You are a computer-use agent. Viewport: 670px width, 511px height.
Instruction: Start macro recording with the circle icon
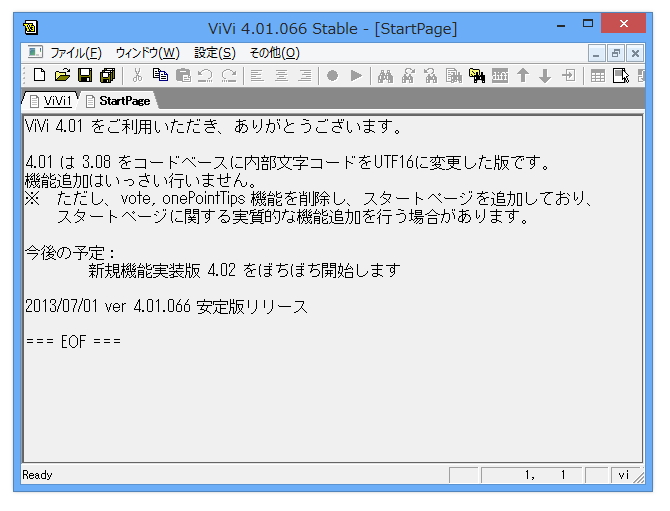(x=332, y=76)
